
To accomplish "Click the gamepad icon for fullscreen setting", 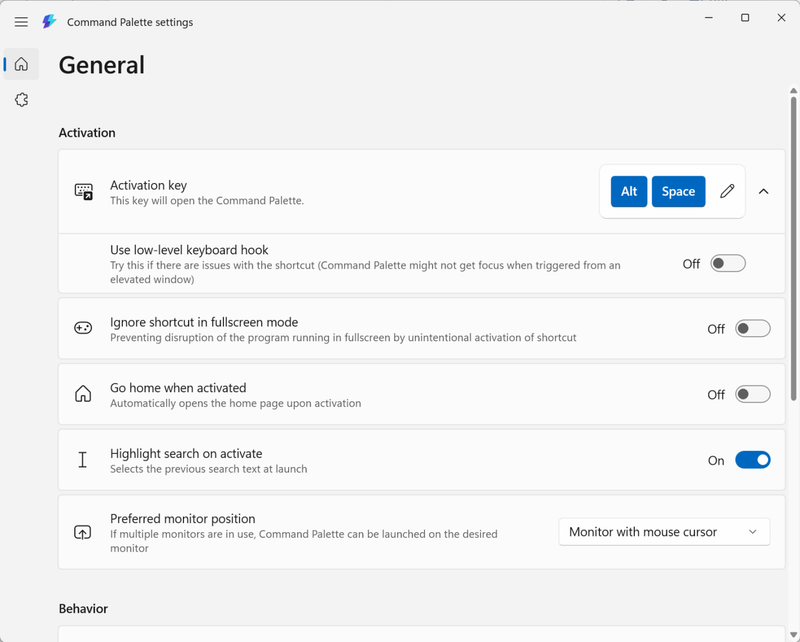I will point(83,328).
